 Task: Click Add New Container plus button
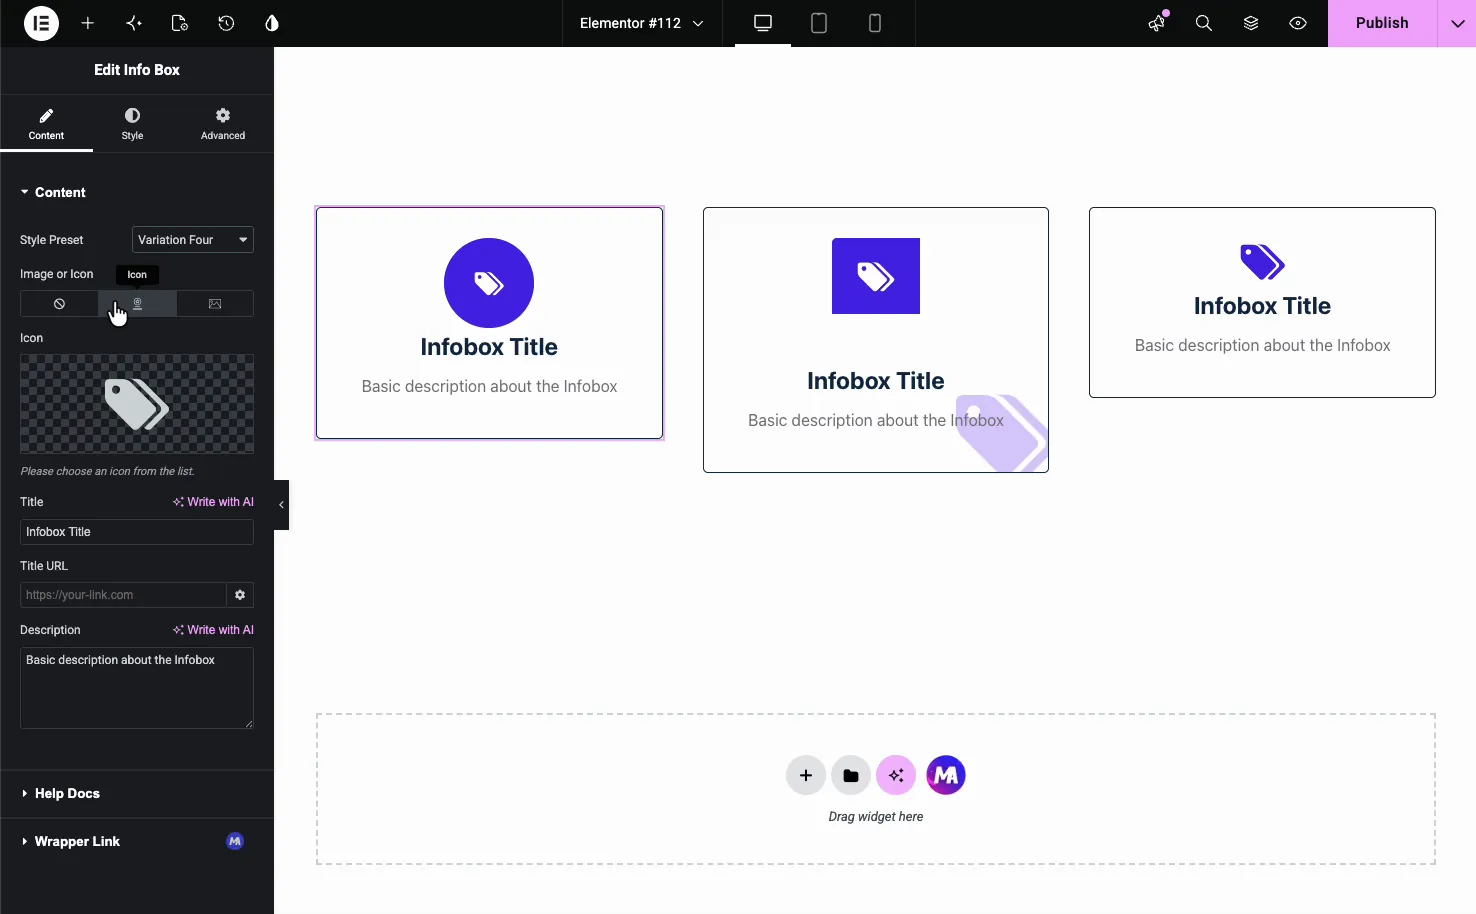[x=806, y=775]
